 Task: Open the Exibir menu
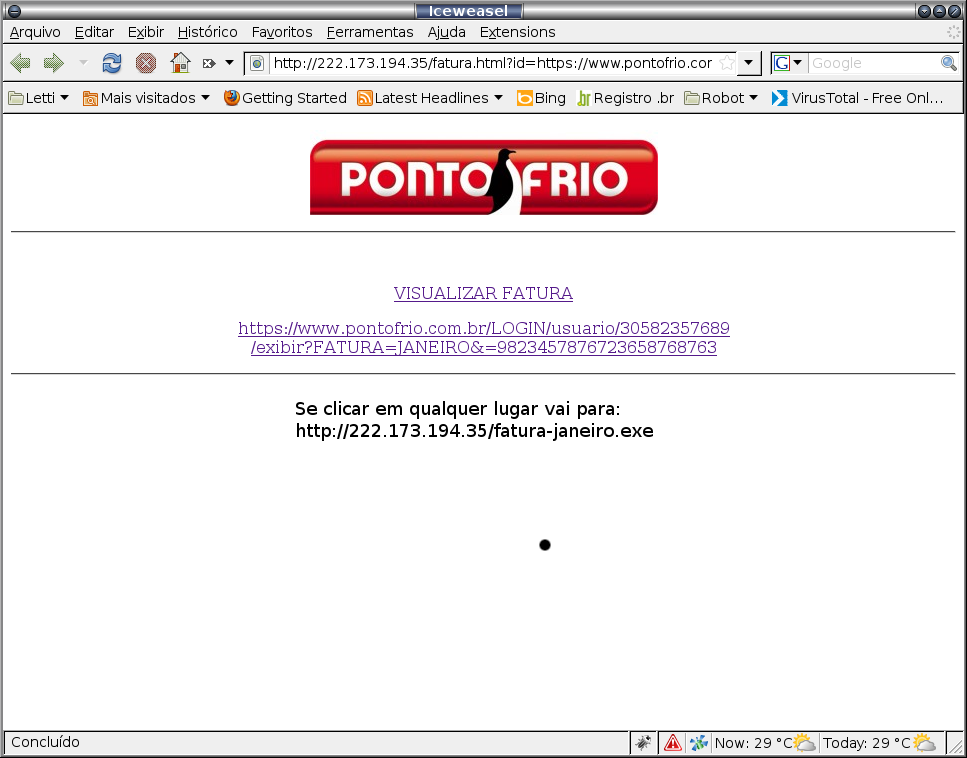click(x=146, y=32)
